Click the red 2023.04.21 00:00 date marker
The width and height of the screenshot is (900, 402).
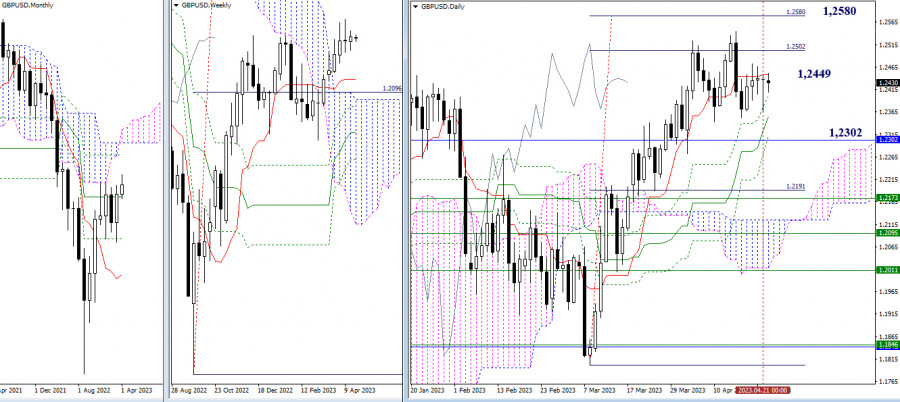pyautogui.click(x=763, y=390)
